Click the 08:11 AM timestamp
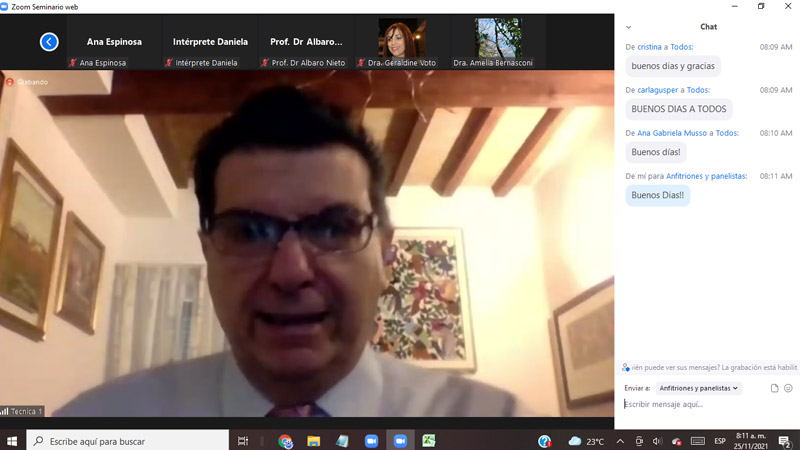 (776, 176)
